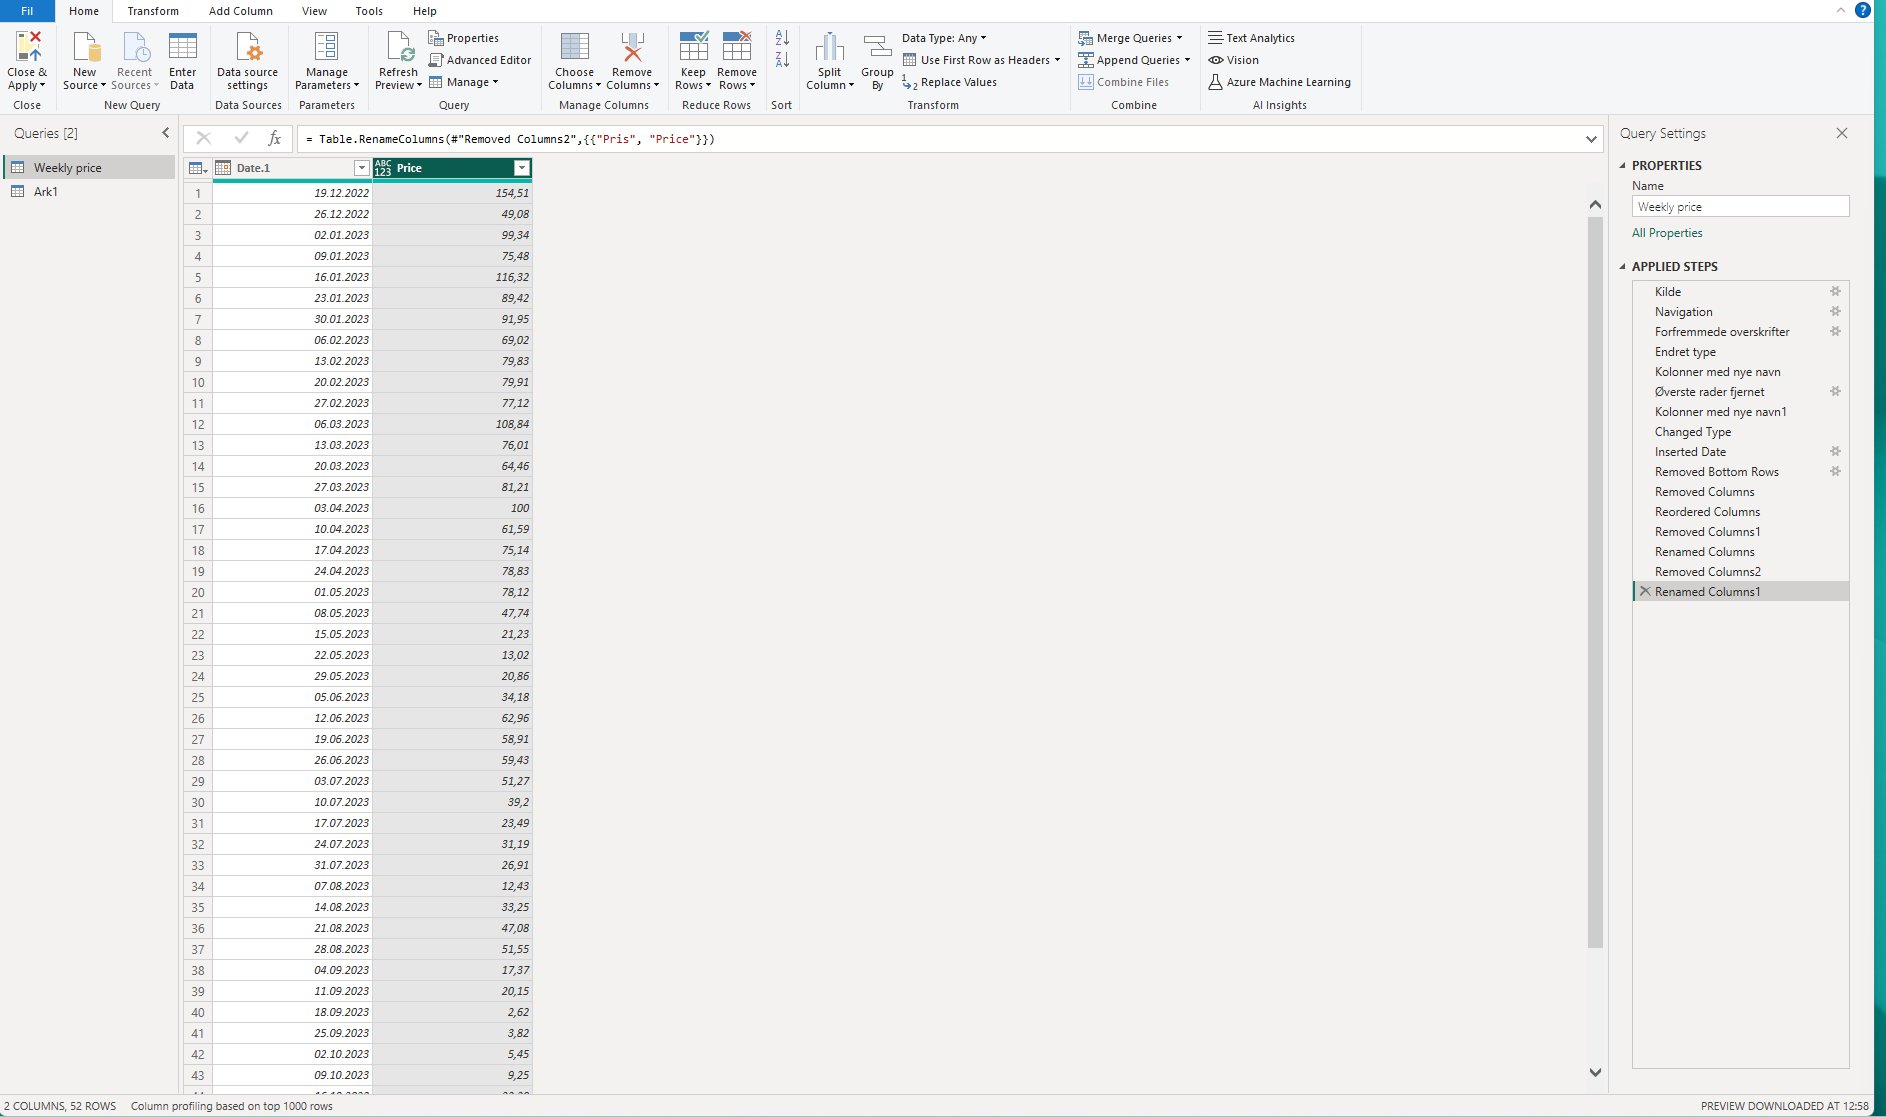
Task: Open the Date.1 column filter dropdown
Action: click(362, 168)
